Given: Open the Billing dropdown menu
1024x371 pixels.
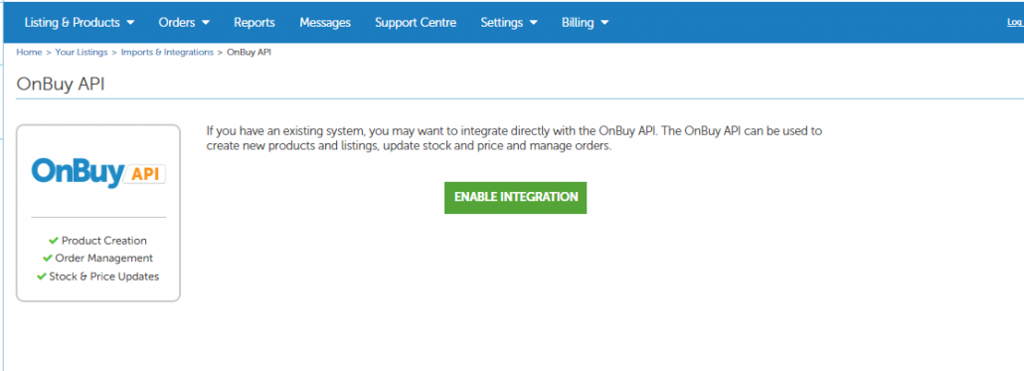Looking at the screenshot, I should (x=584, y=22).
